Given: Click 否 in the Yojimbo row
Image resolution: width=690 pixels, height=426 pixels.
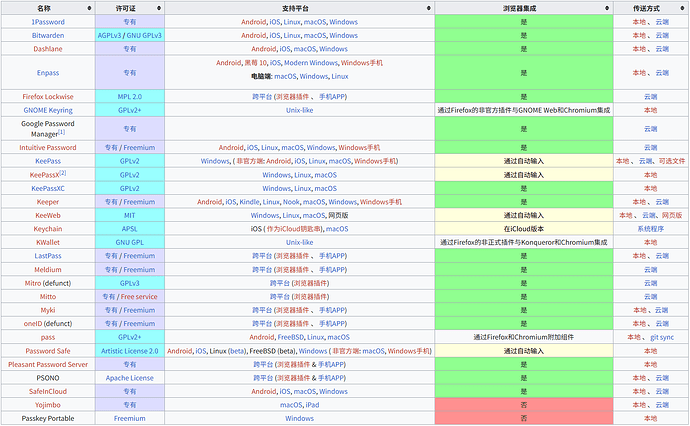Looking at the screenshot, I should (524, 405).
